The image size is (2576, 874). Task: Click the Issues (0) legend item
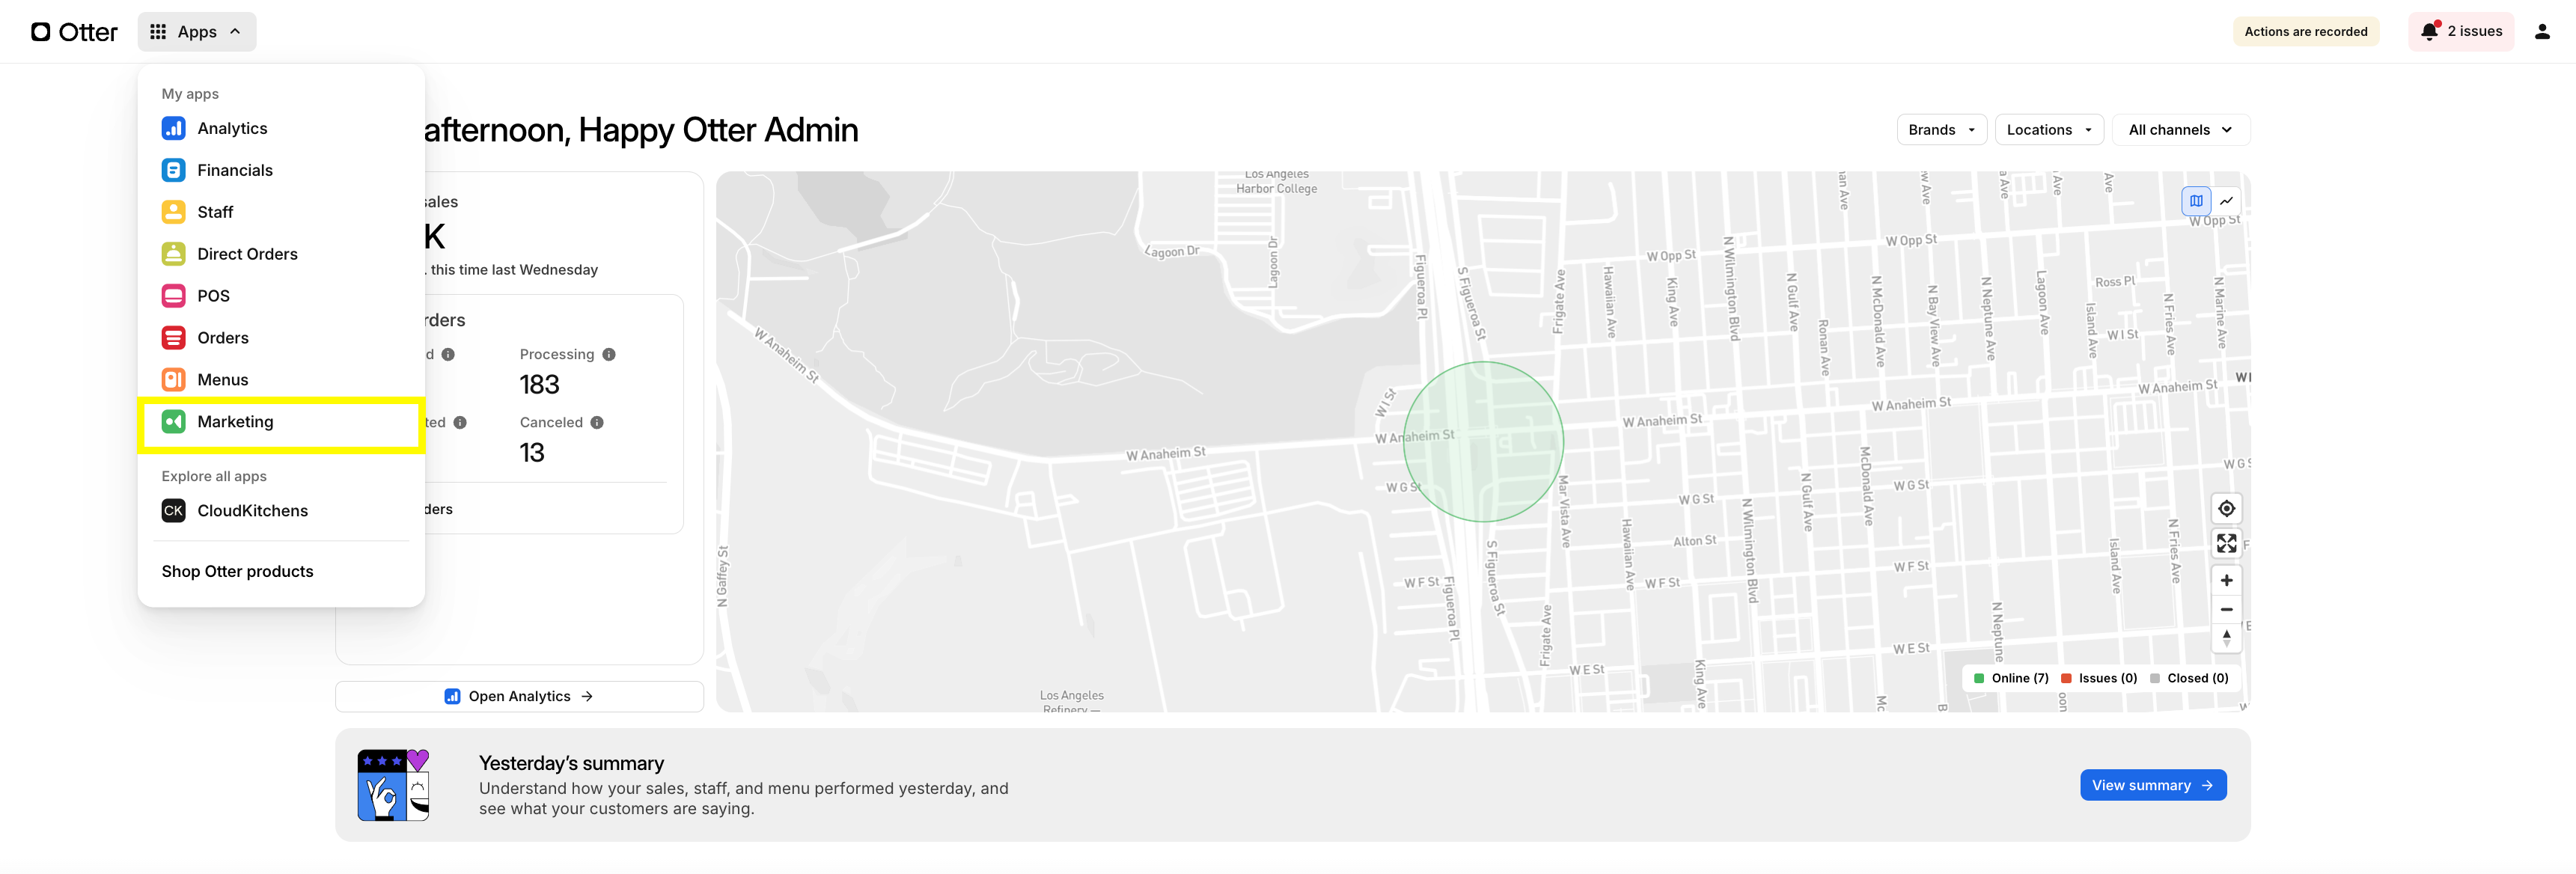click(2098, 678)
